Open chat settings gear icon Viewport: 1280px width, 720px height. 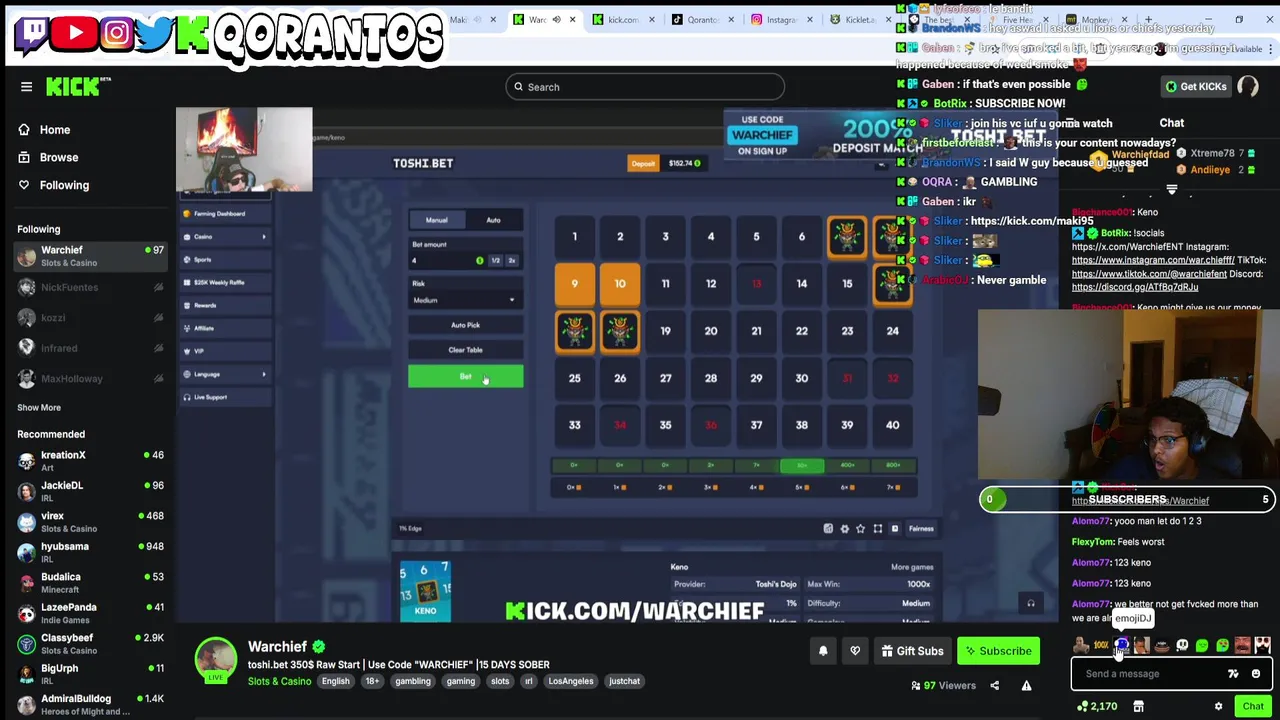tap(1218, 706)
